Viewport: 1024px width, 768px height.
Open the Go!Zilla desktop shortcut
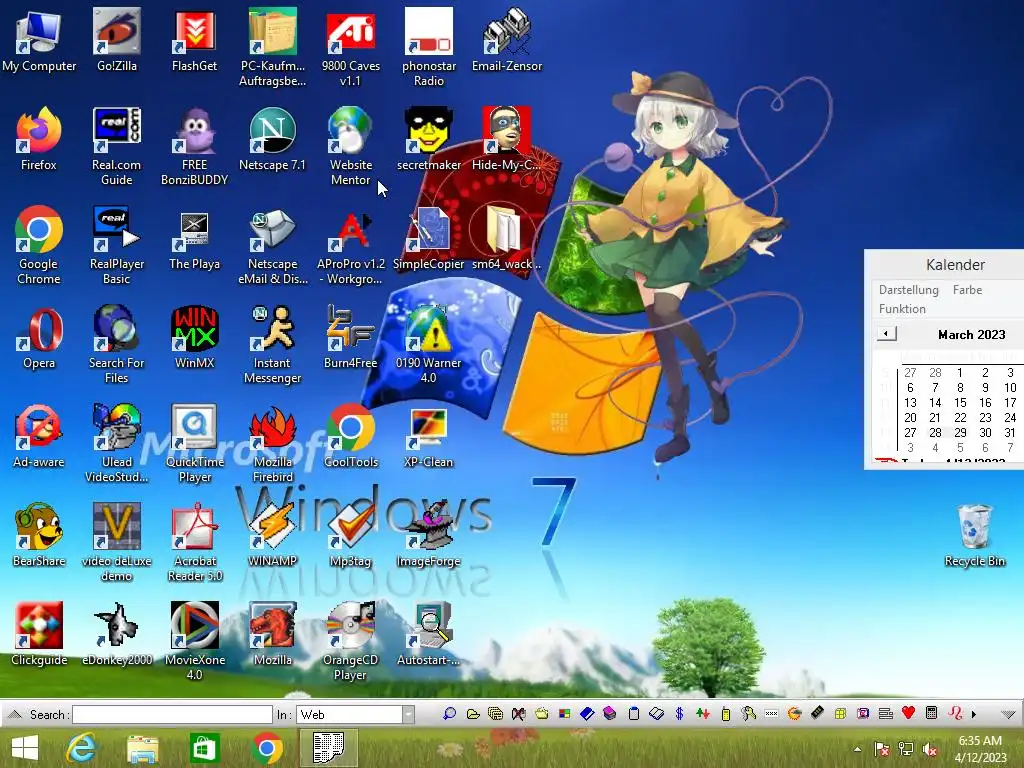117,39
